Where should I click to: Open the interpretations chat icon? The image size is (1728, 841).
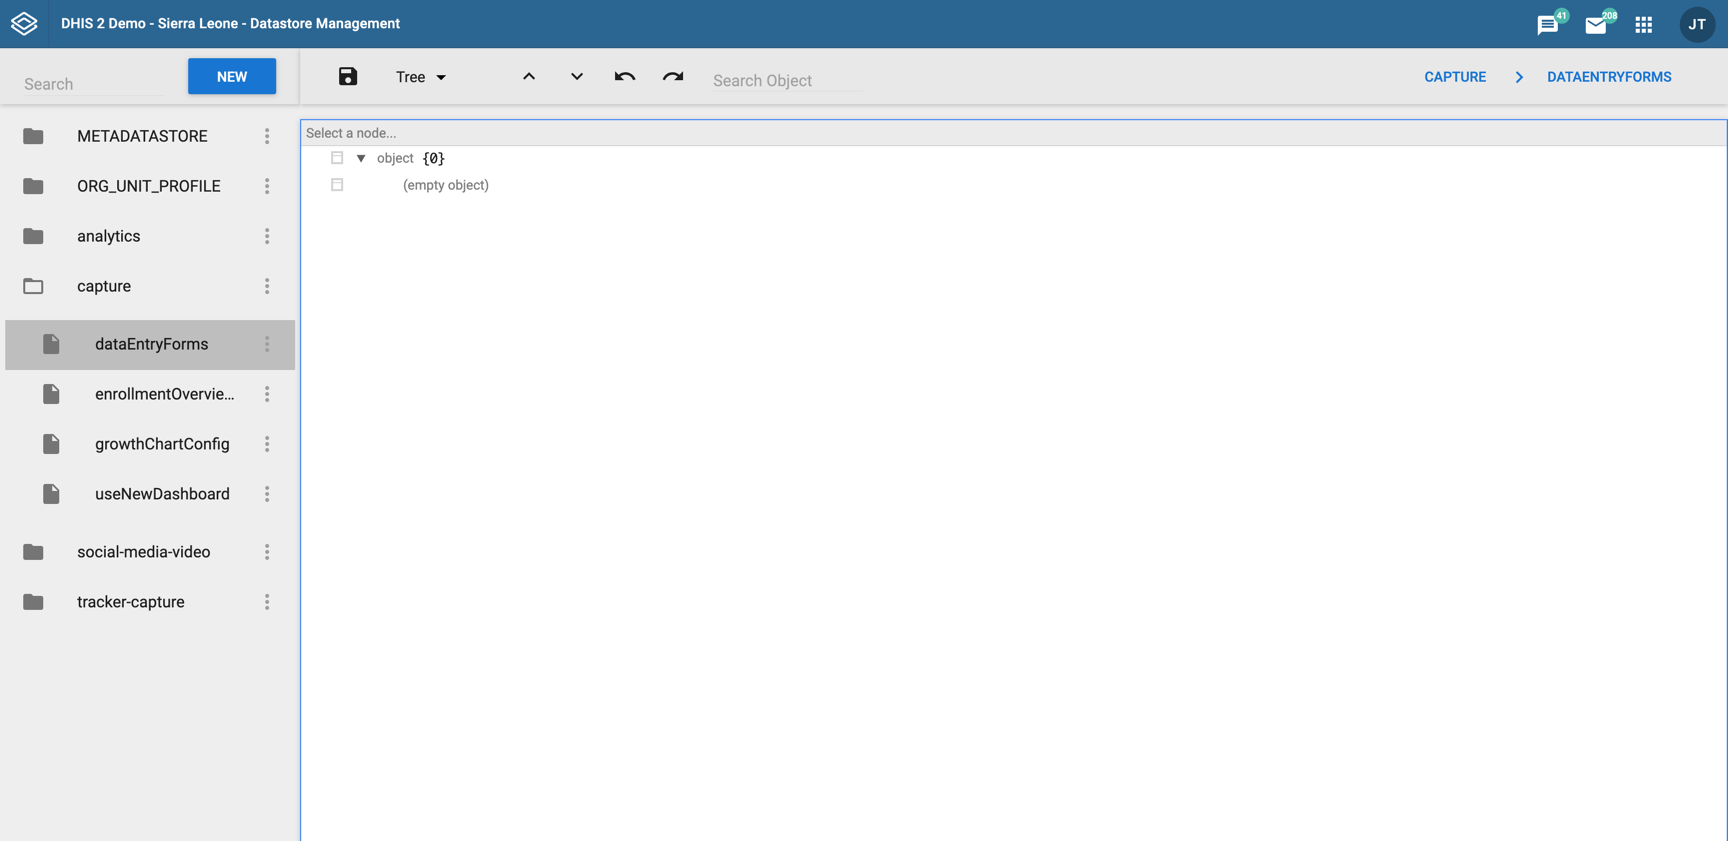tap(1548, 25)
